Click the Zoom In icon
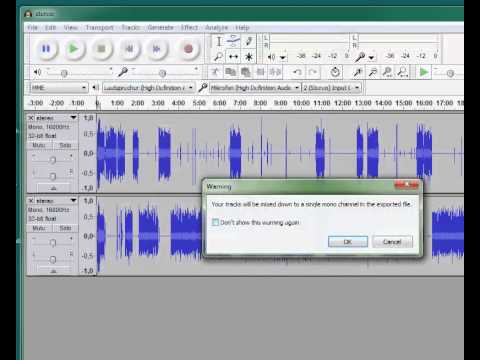Screen dimensions: 480x360 point(358,72)
